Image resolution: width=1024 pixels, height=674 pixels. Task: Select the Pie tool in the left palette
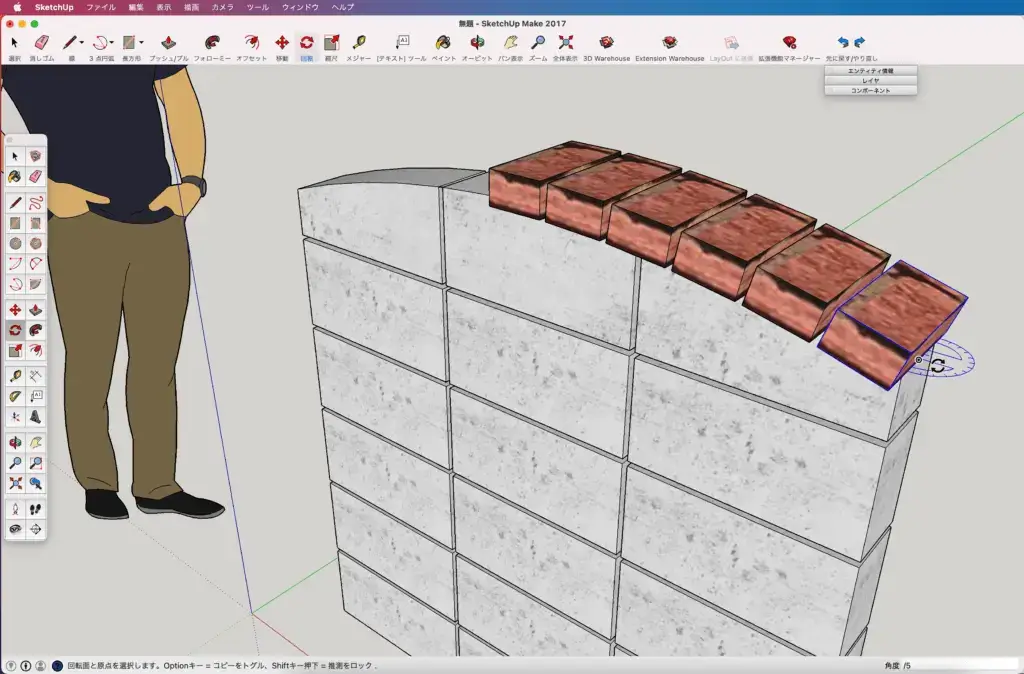pyautogui.click(x=35, y=284)
